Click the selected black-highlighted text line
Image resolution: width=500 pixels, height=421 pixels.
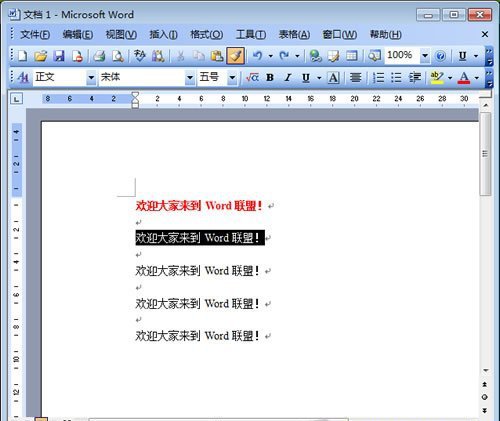pos(200,238)
